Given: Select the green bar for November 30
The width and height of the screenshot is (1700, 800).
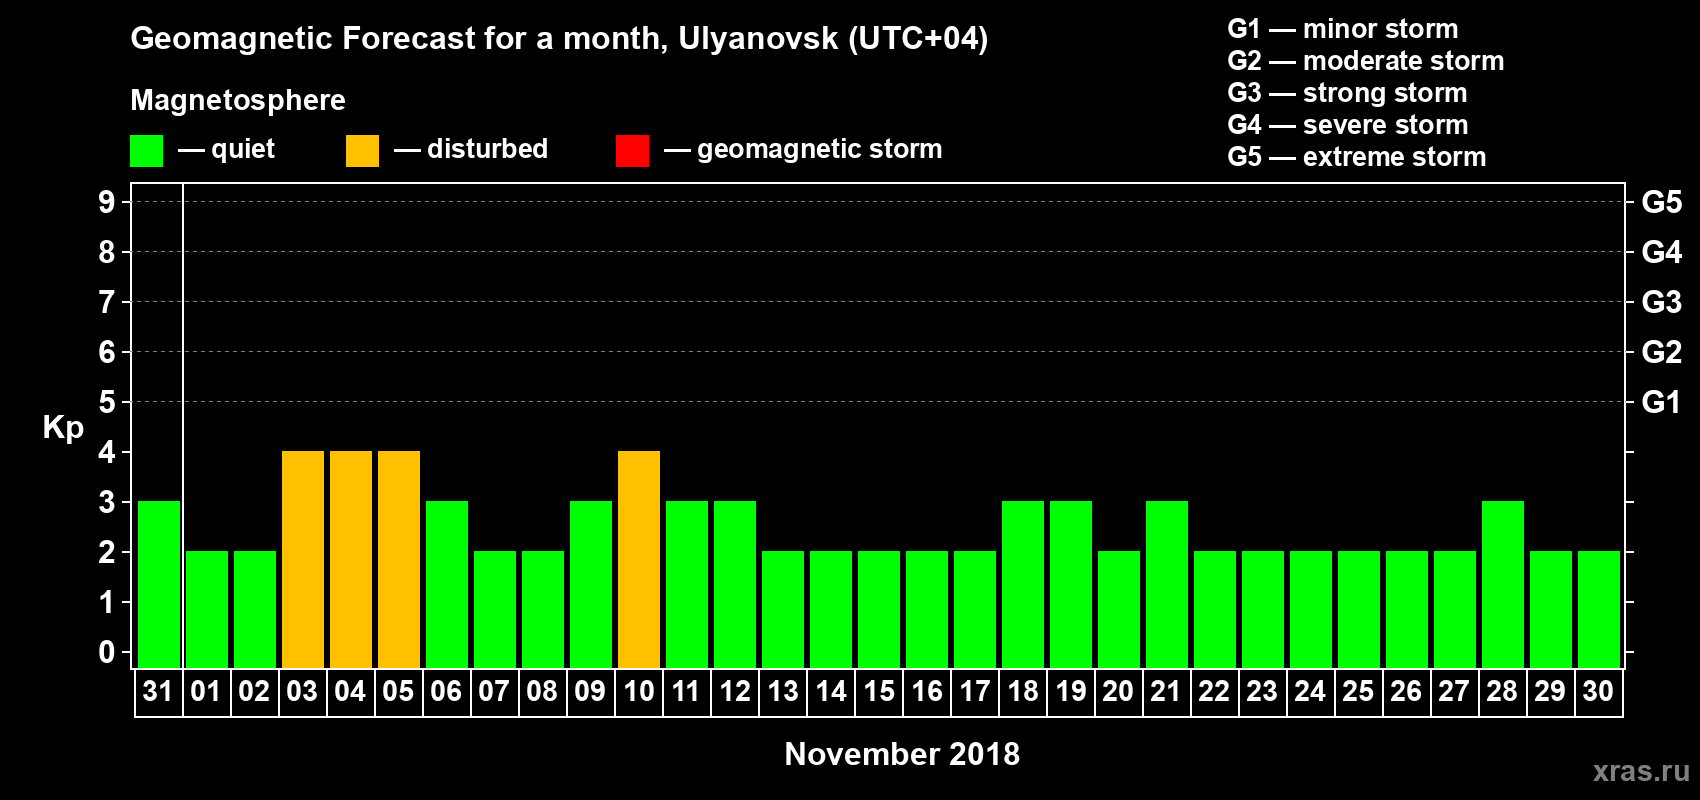Looking at the screenshot, I should click(x=1599, y=609).
